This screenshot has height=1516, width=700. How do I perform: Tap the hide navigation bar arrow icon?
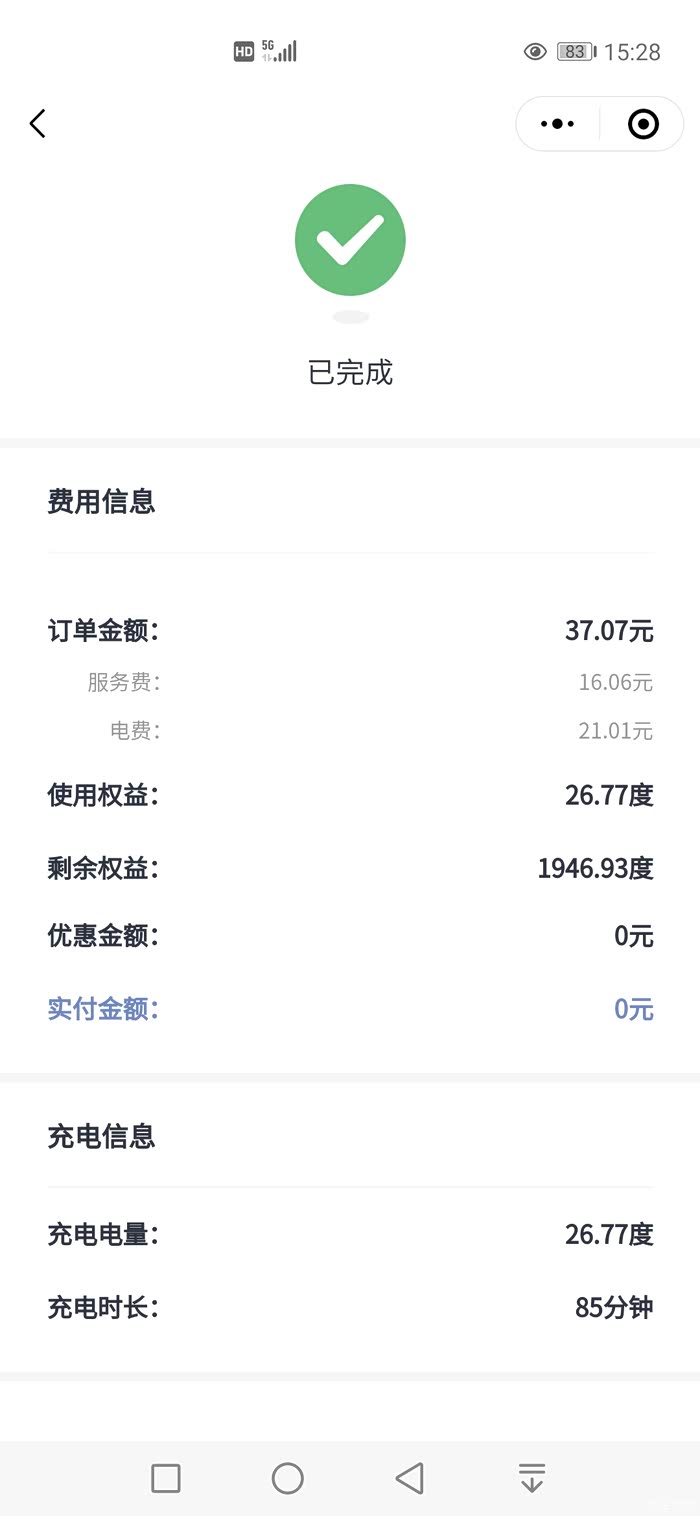pos(532,1478)
